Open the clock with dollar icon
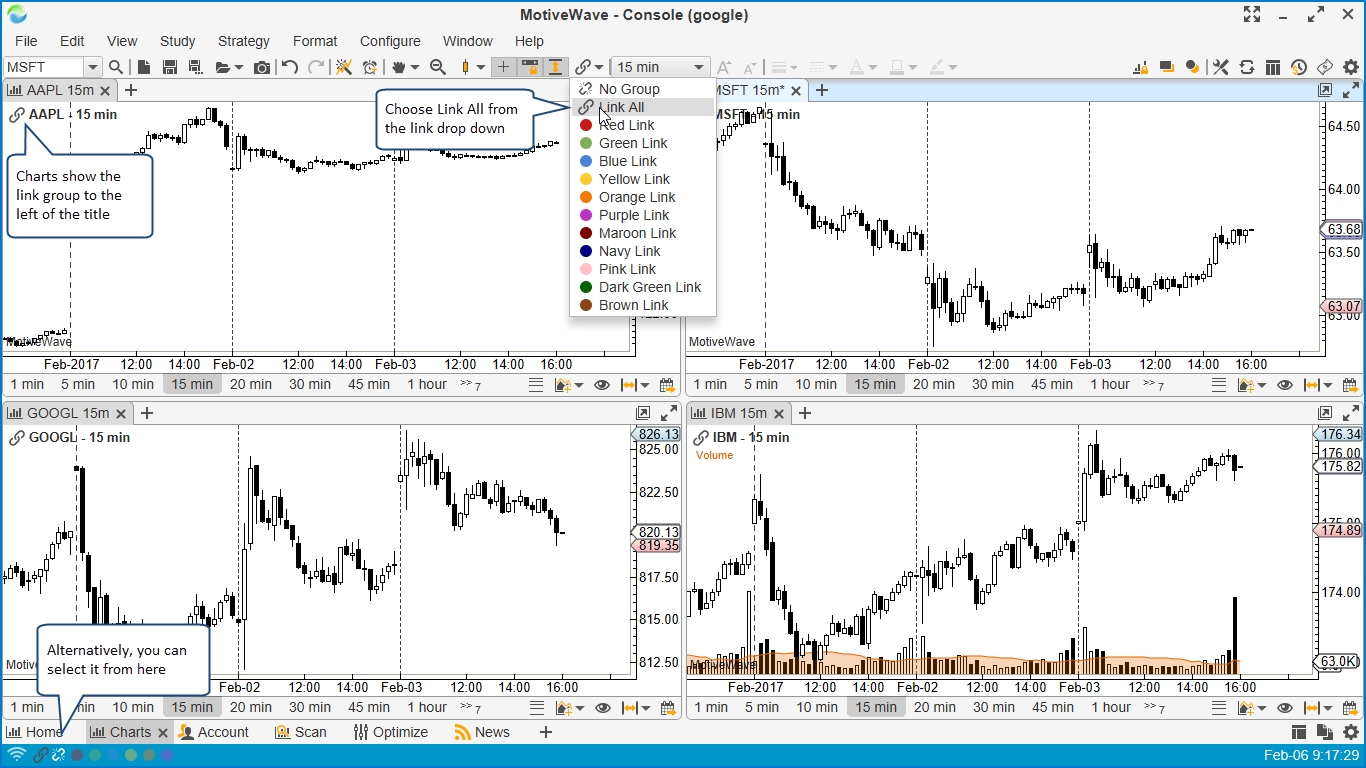The width and height of the screenshot is (1366, 768). [x=1299, y=67]
